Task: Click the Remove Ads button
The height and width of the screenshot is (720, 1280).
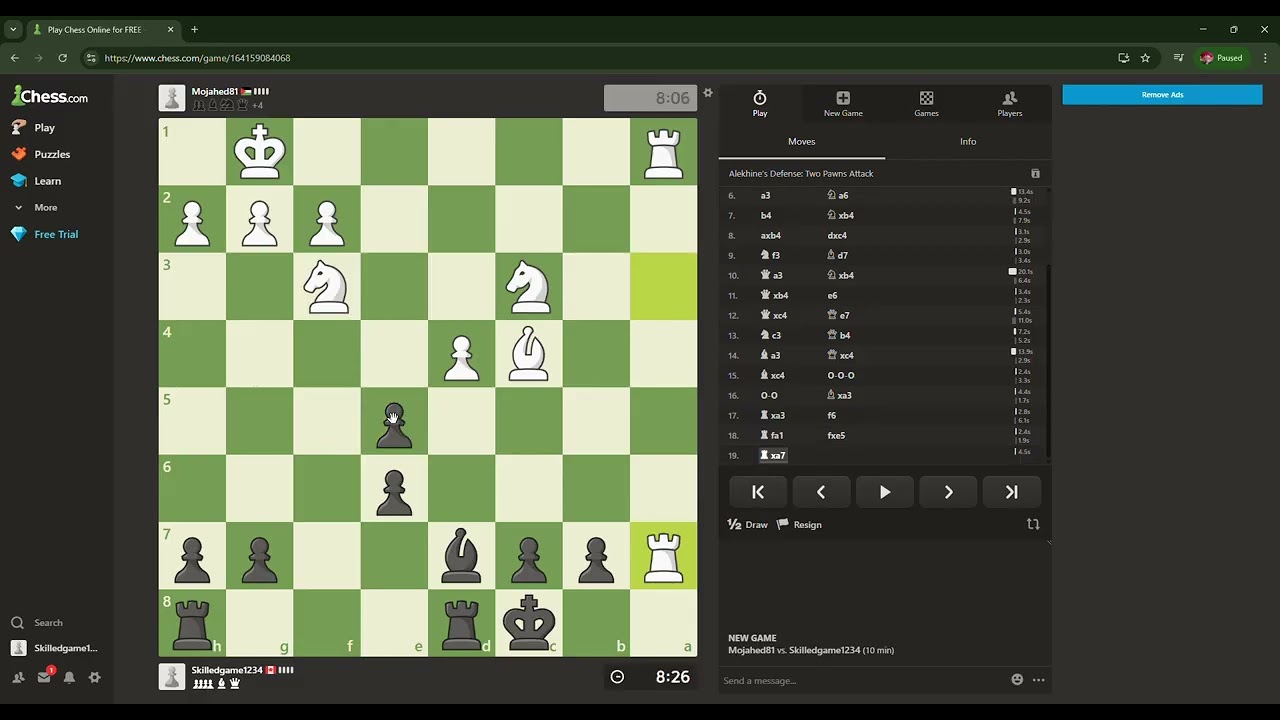Action: pos(1162,95)
